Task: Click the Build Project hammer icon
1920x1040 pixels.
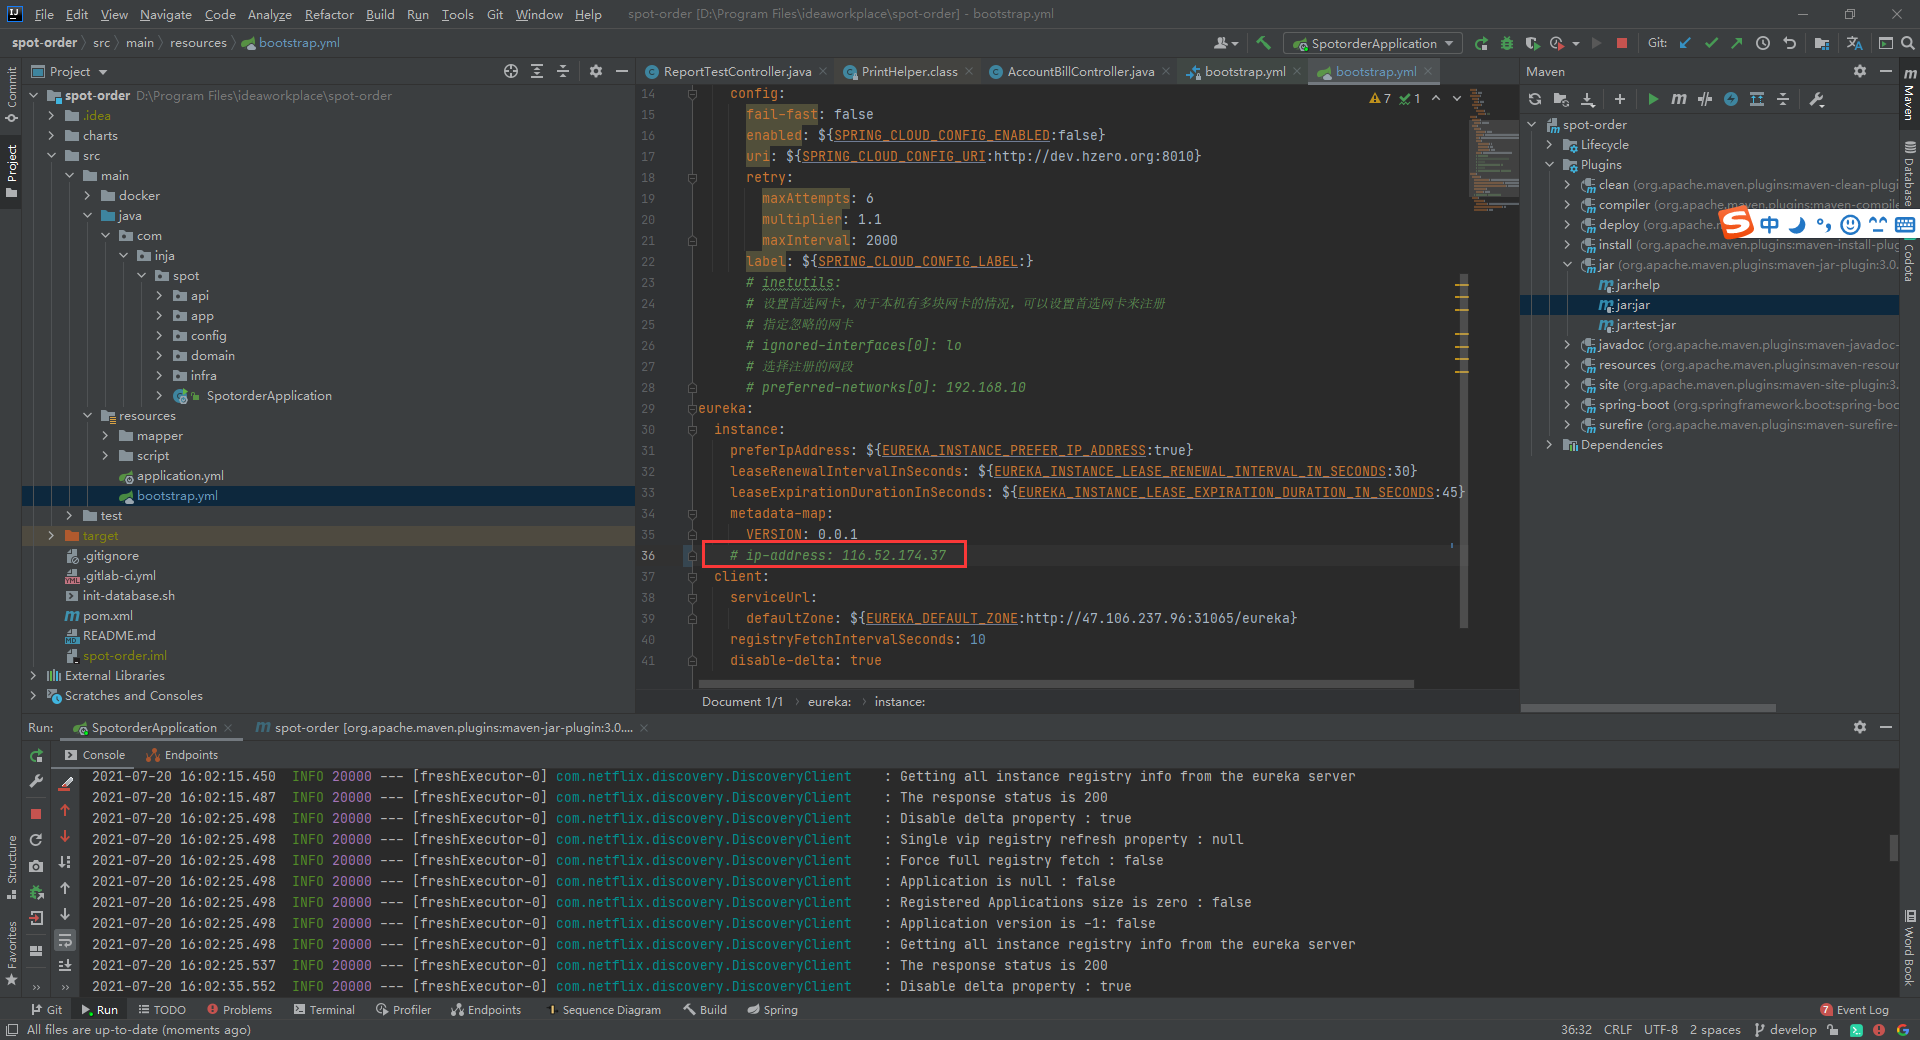Action: pos(1264,43)
